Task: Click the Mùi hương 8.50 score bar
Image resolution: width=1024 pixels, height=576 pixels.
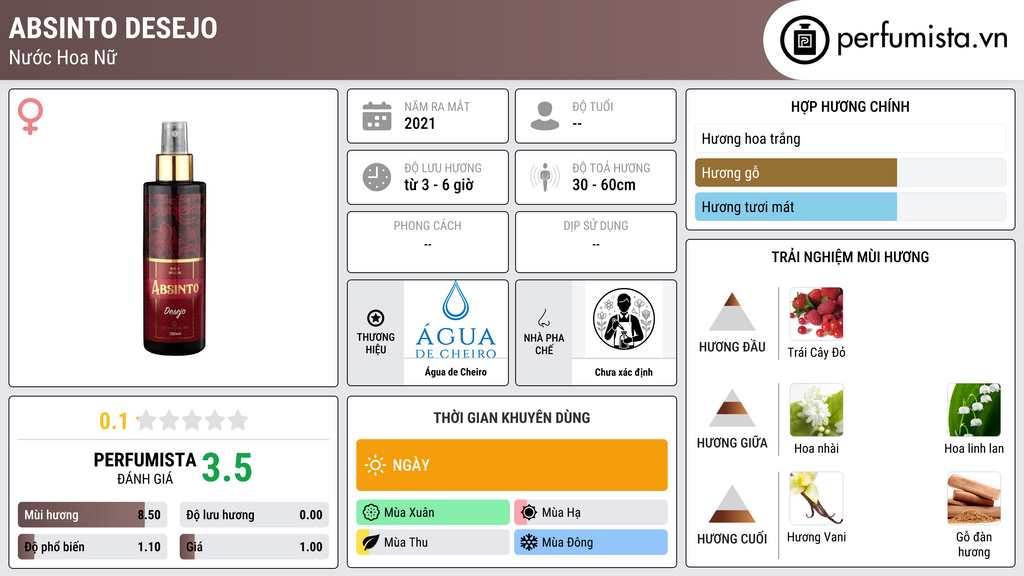Action: (x=92, y=515)
